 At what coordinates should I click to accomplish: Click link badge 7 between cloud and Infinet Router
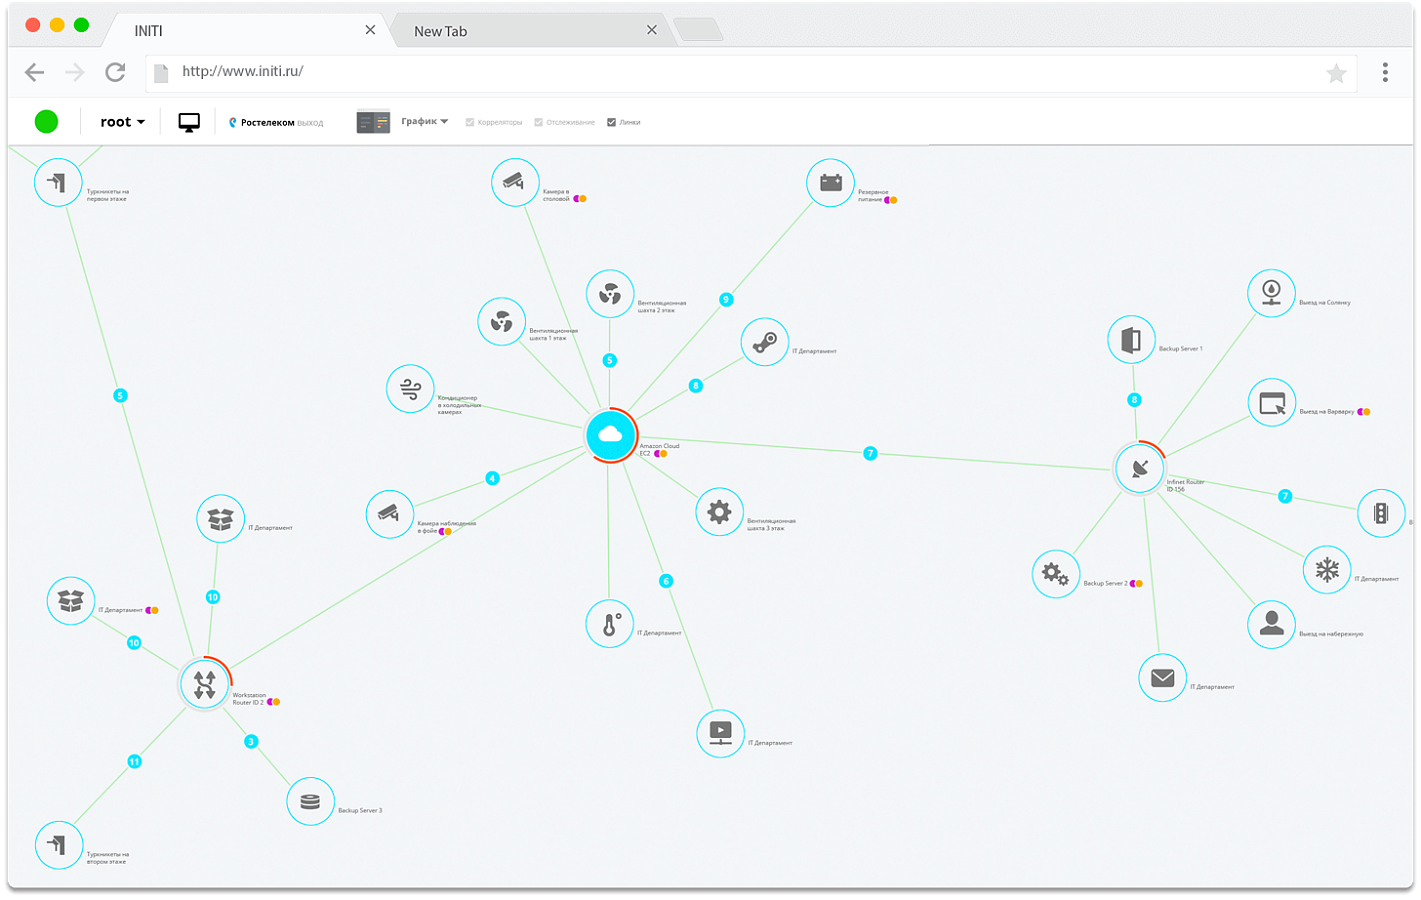click(x=870, y=453)
